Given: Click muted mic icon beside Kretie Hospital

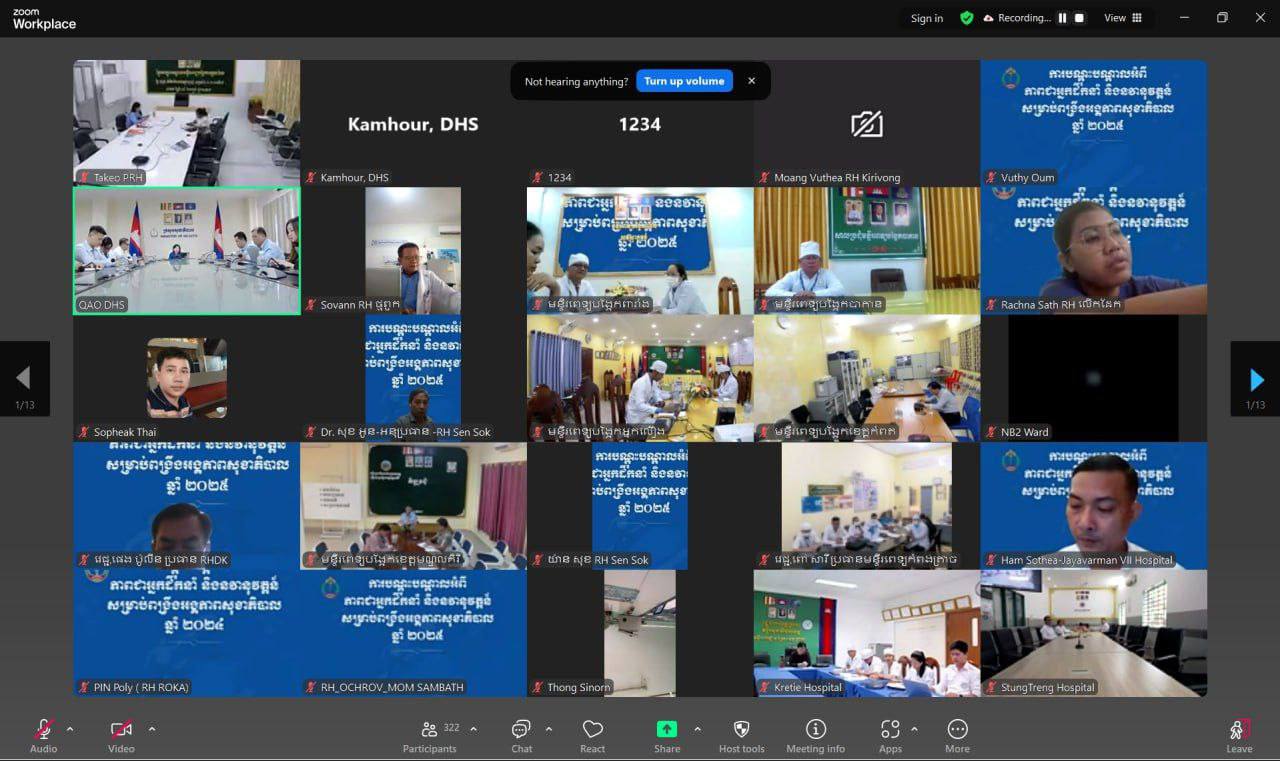Looking at the screenshot, I should (x=765, y=687).
